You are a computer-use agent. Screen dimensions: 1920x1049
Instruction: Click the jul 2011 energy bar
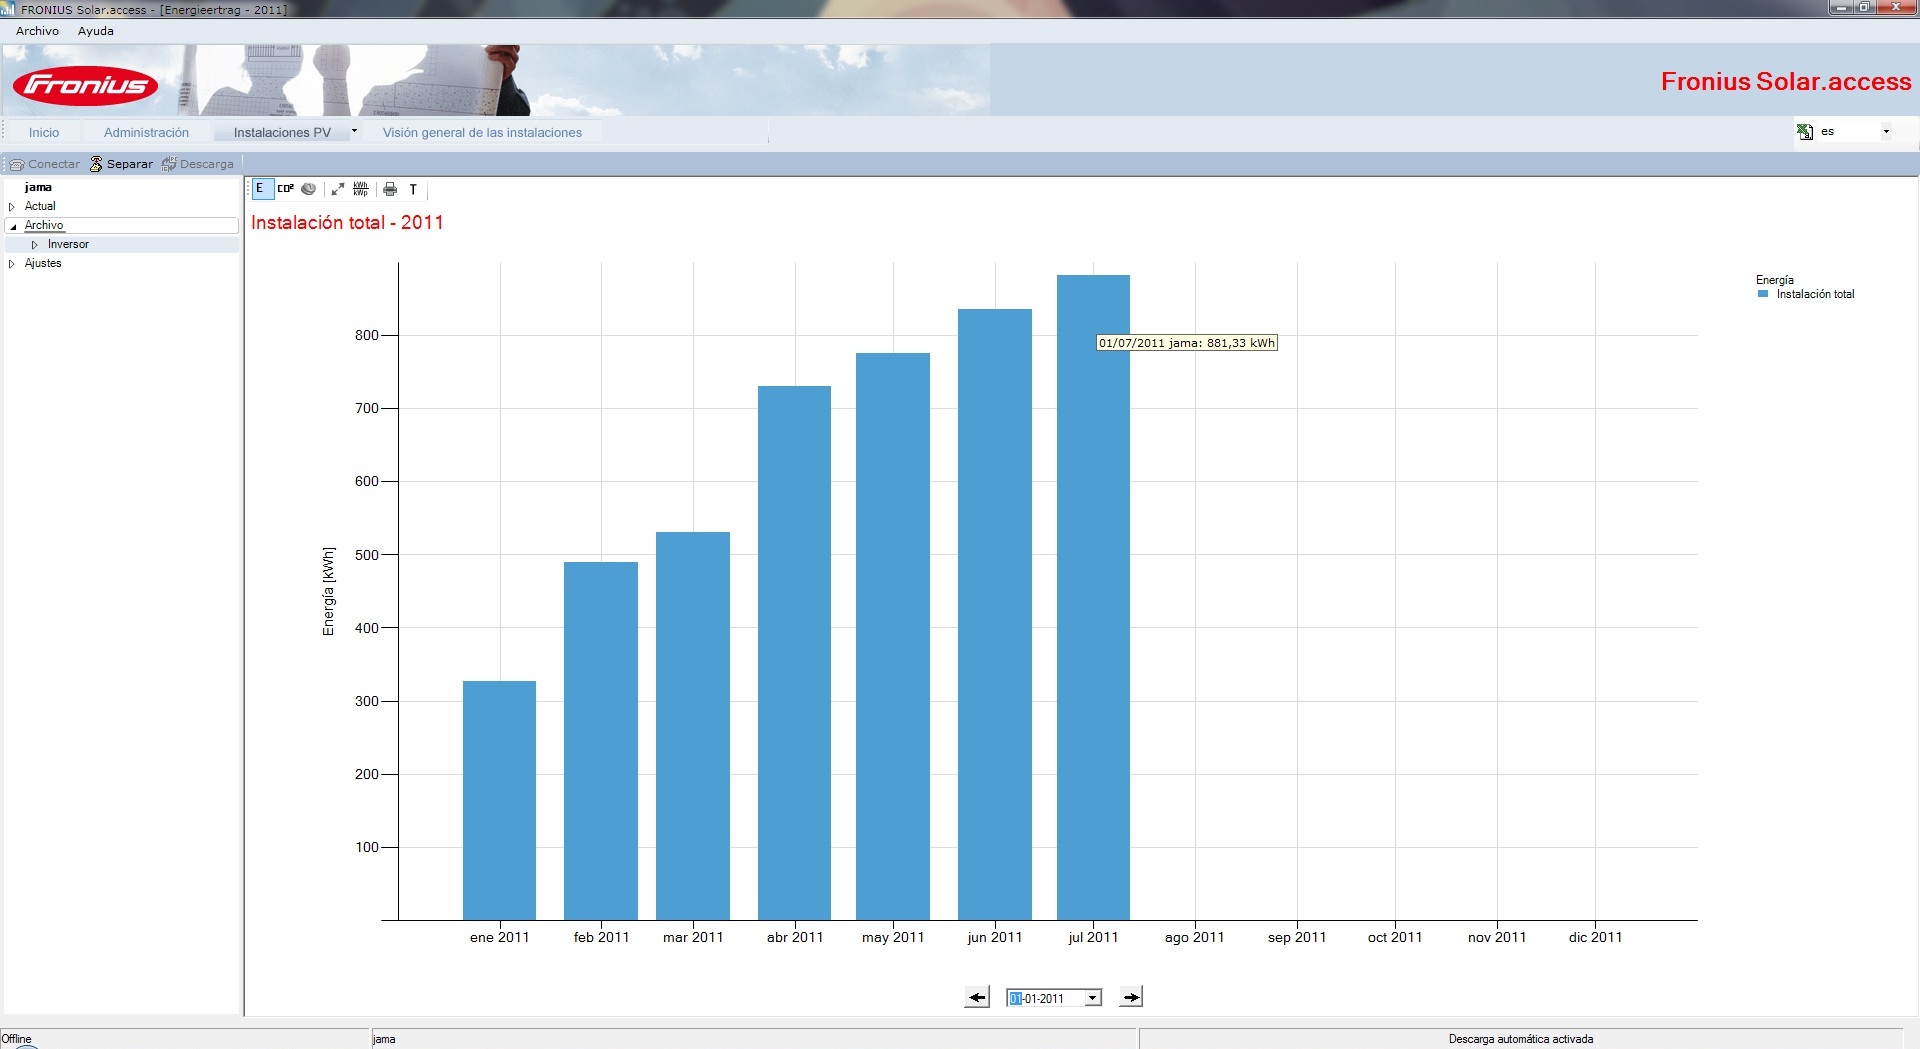(x=1093, y=597)
